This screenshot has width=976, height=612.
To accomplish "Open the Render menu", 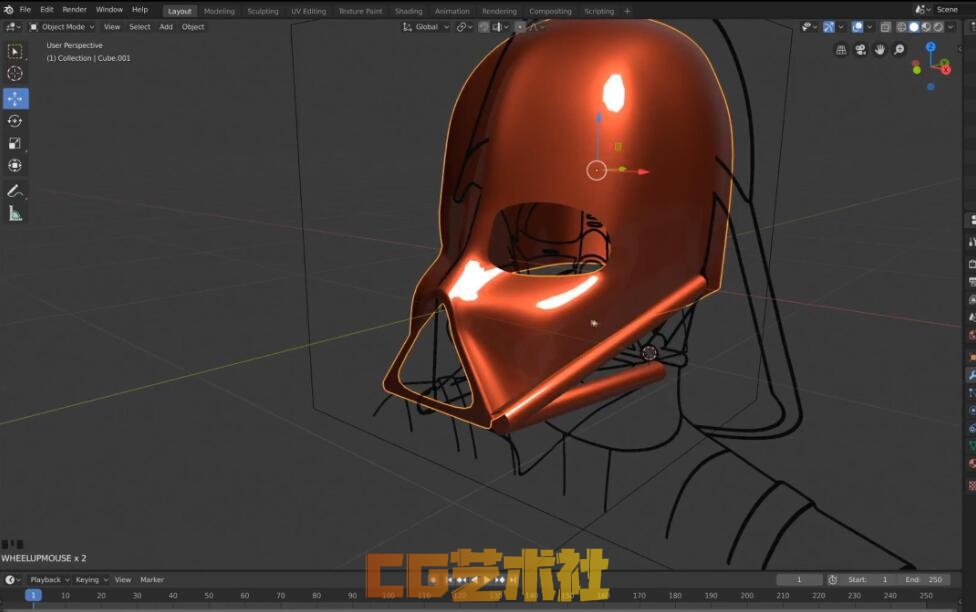I will [74, 9].
